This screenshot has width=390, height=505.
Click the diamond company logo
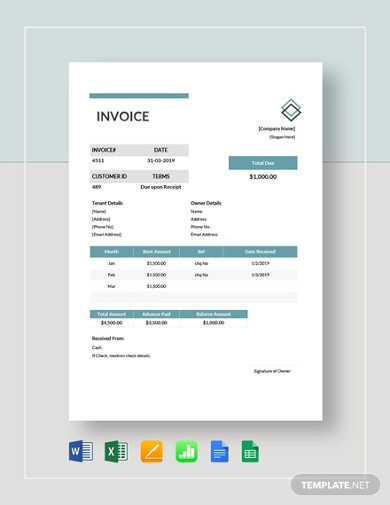[291, 110]
